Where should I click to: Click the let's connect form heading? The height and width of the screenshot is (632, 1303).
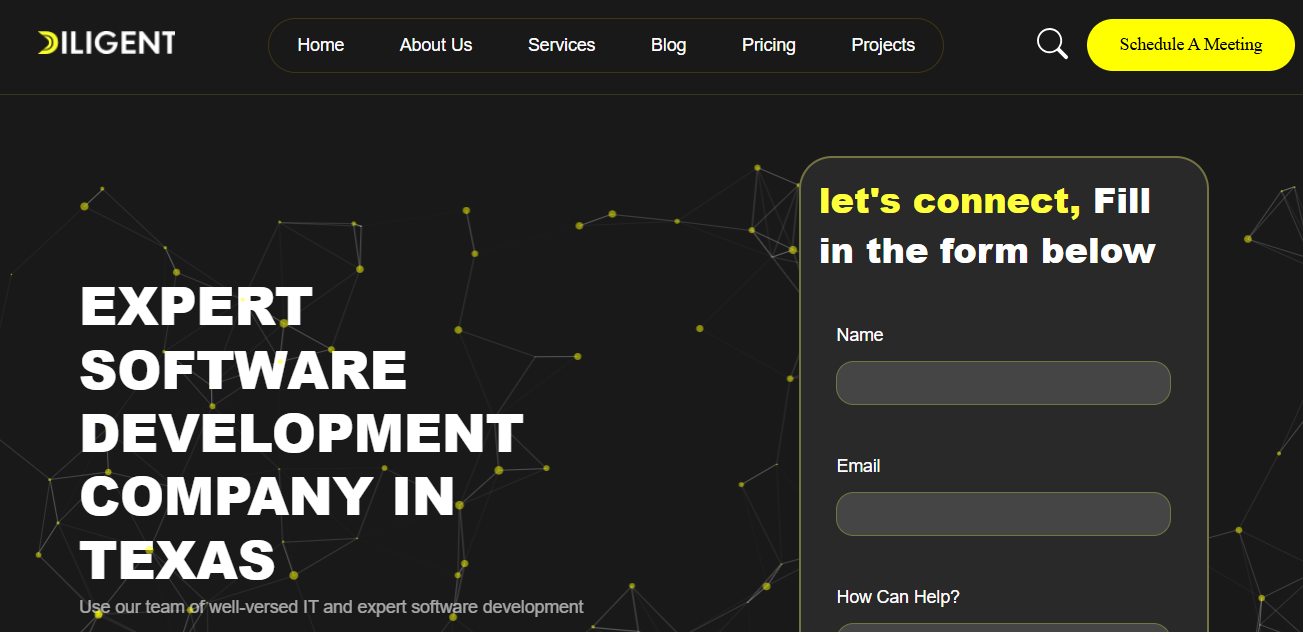click(986, 225)
